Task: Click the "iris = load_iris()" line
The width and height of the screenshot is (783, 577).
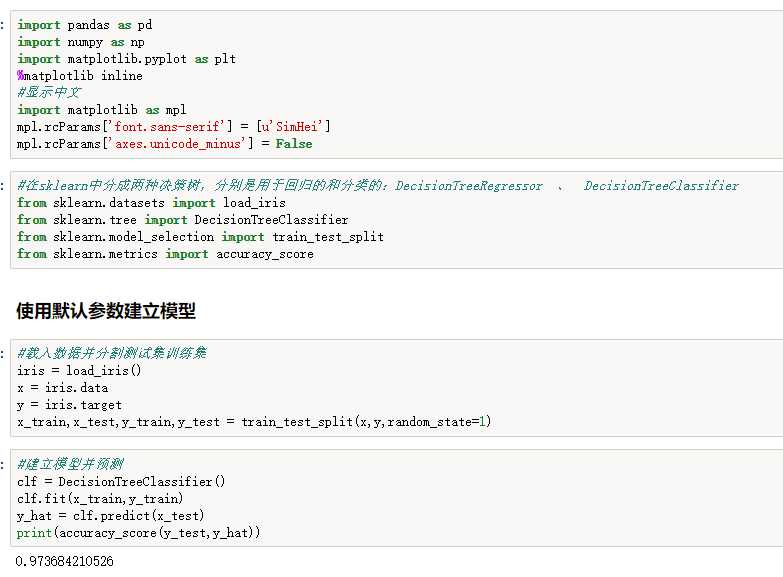Action: point(79,371)
